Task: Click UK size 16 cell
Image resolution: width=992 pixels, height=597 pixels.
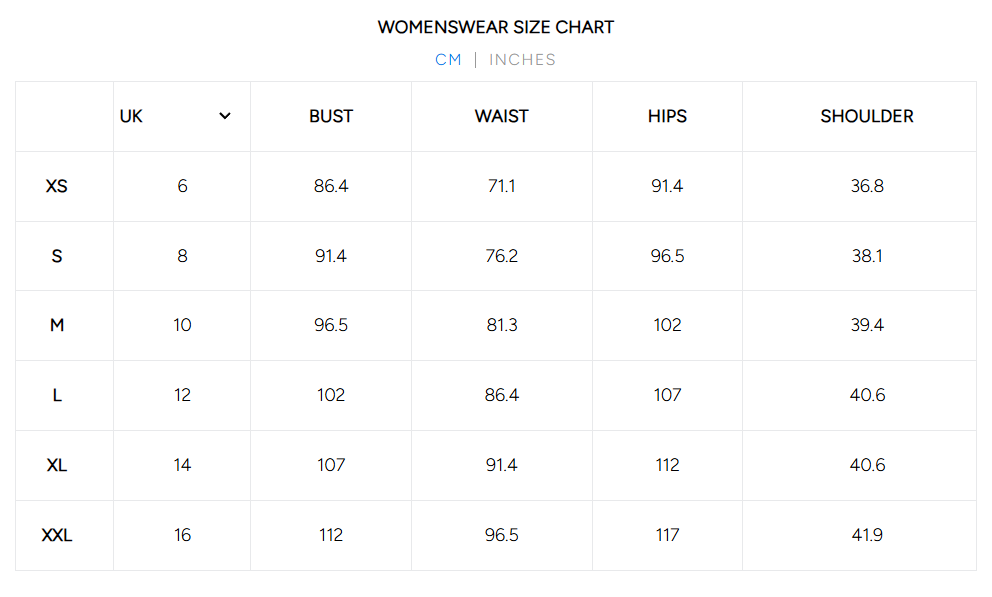Action: click(x=182, y=535)
